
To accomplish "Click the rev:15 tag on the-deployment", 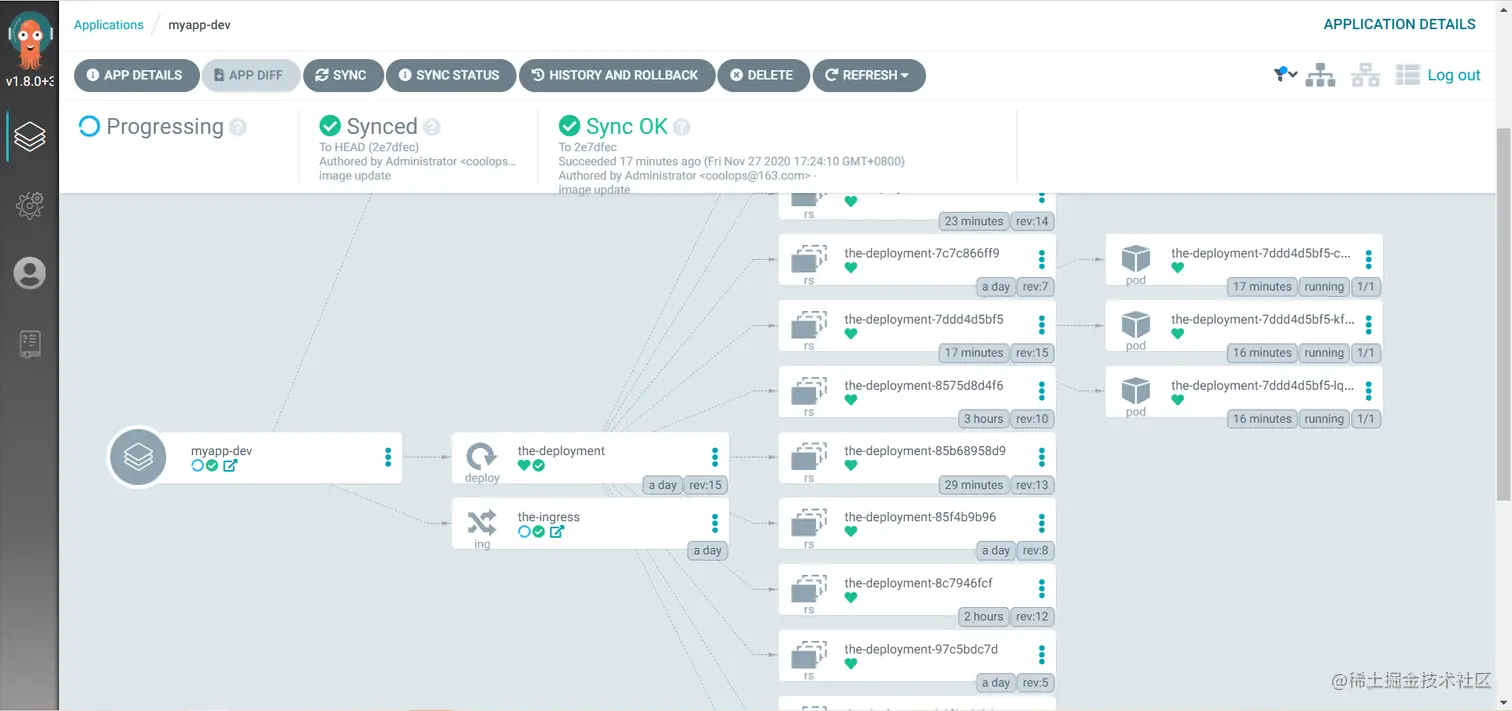I will [705, 485].
